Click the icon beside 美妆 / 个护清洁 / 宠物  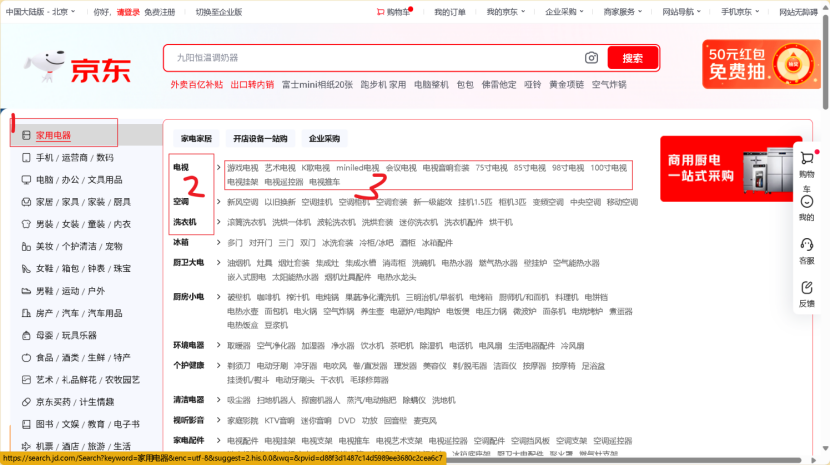point(26,247)
